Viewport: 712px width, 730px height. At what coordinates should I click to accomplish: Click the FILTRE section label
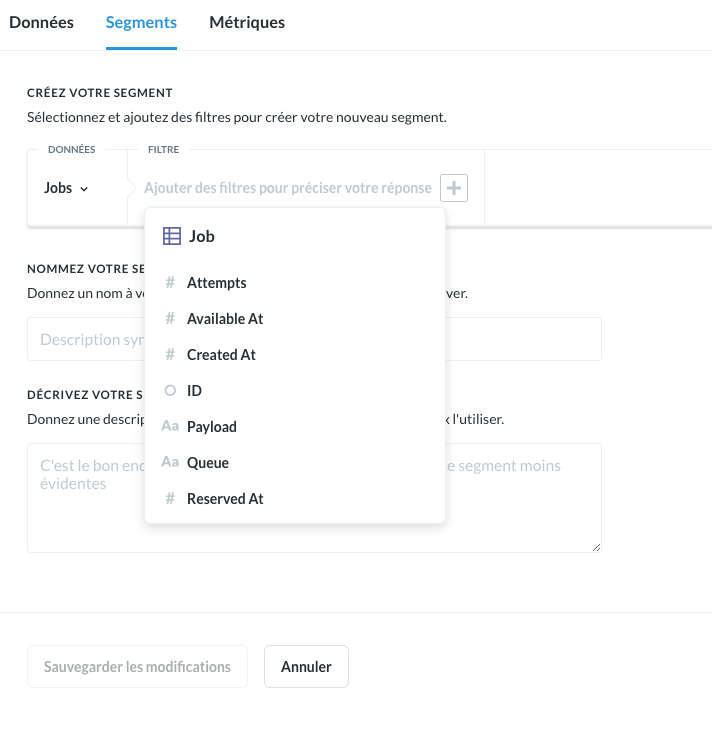coord(163,149)
